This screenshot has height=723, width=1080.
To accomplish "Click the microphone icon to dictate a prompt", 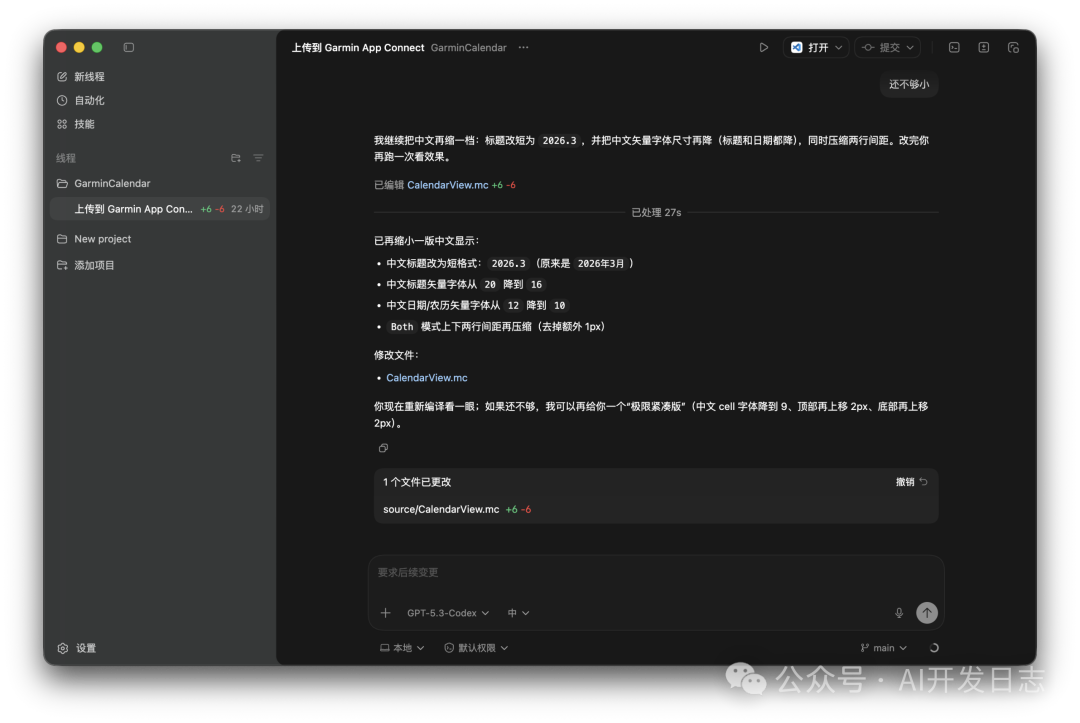I will coord(898,612).
